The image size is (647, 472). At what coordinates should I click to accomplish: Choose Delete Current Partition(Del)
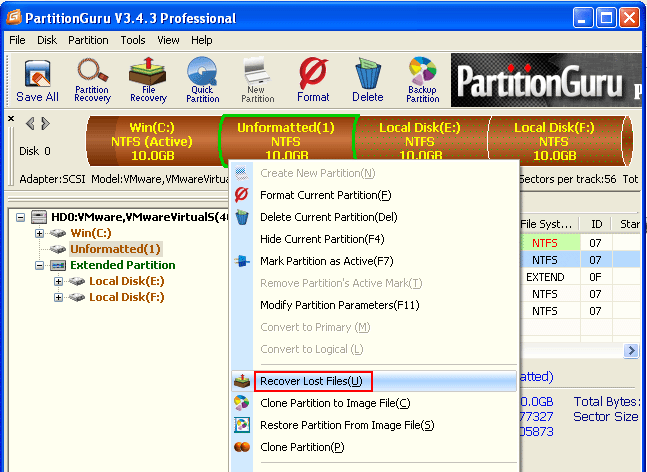pos(374,217)
